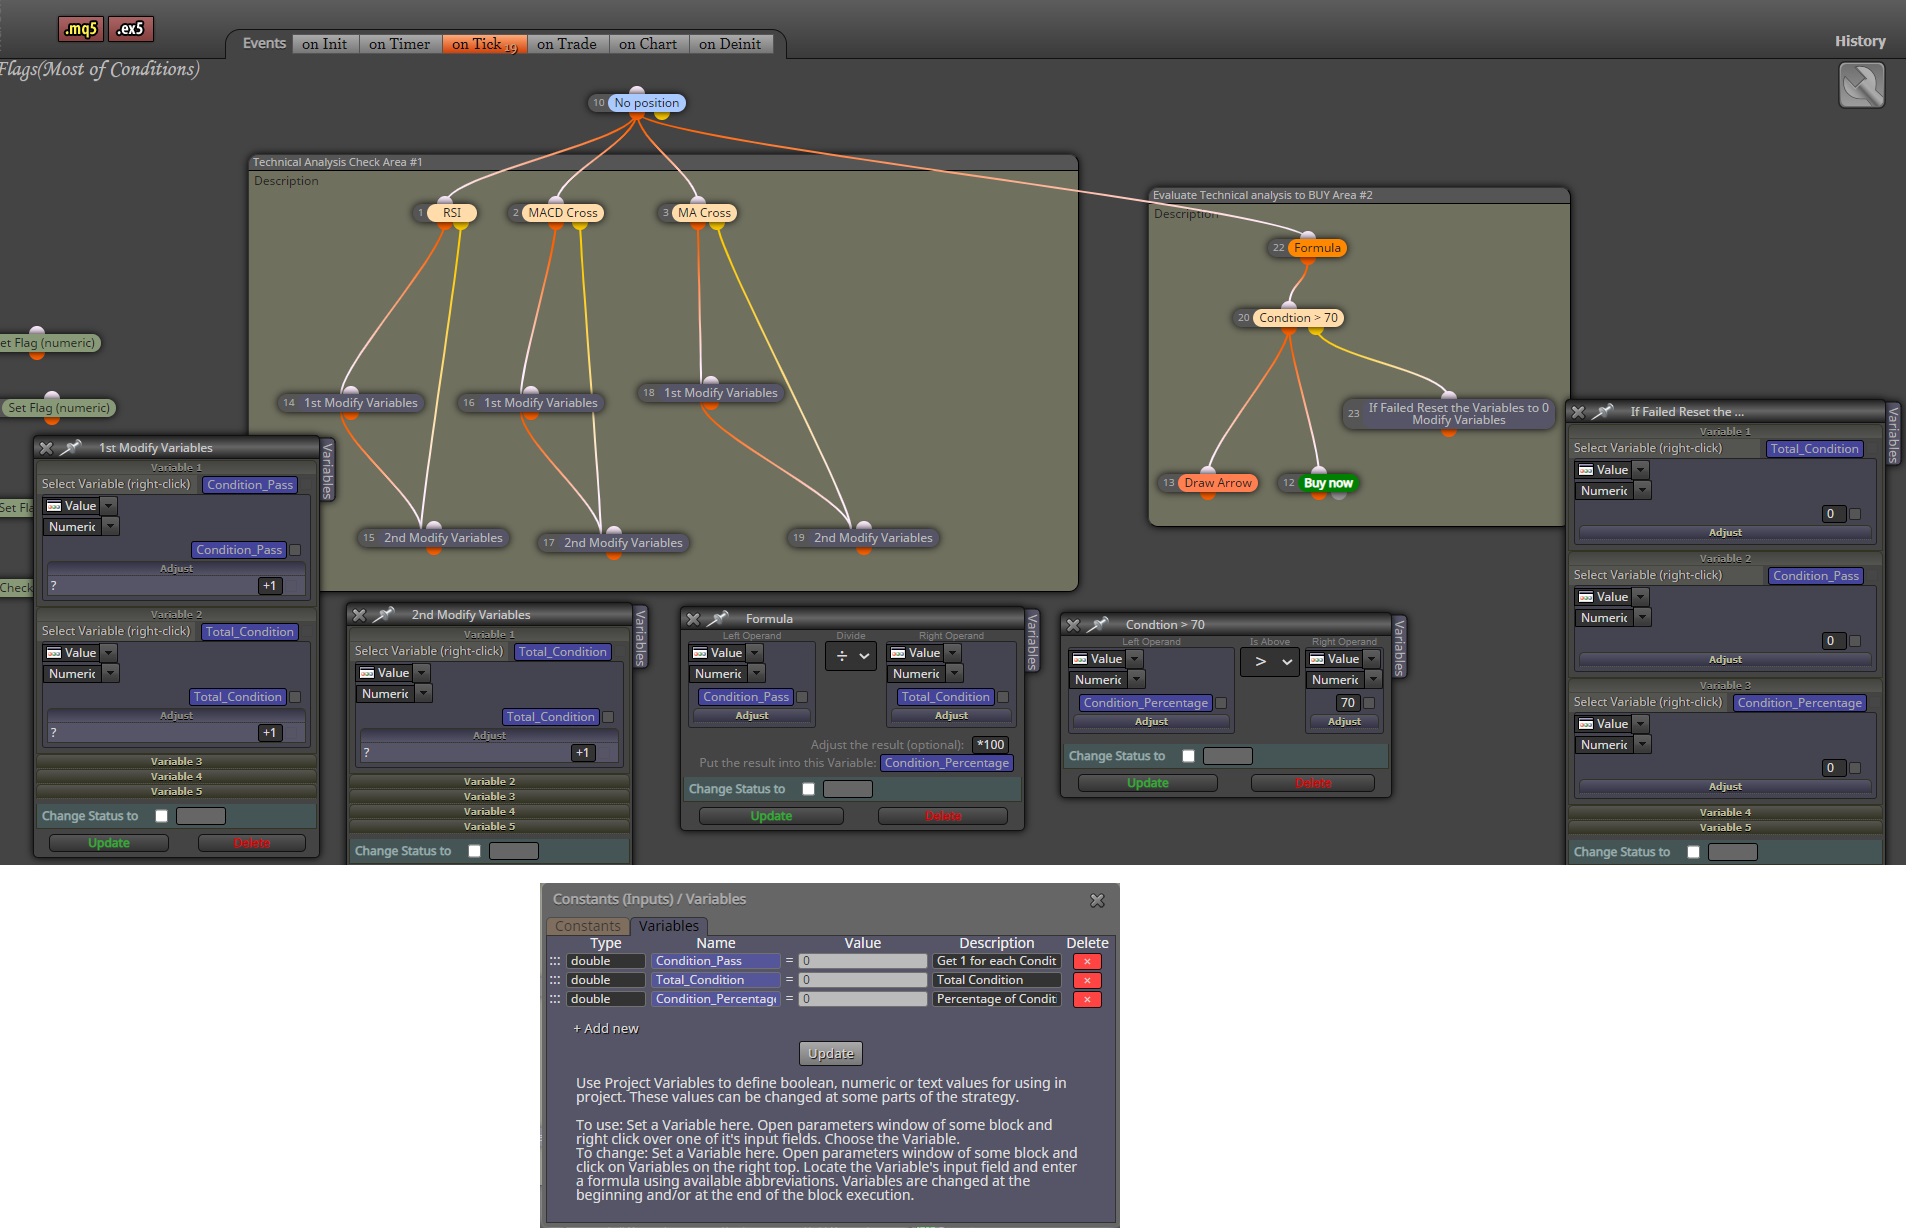This screenshot has height=1232, width=1920.
Task: Click the *100 adjust result field
Action: coord(990,745)
